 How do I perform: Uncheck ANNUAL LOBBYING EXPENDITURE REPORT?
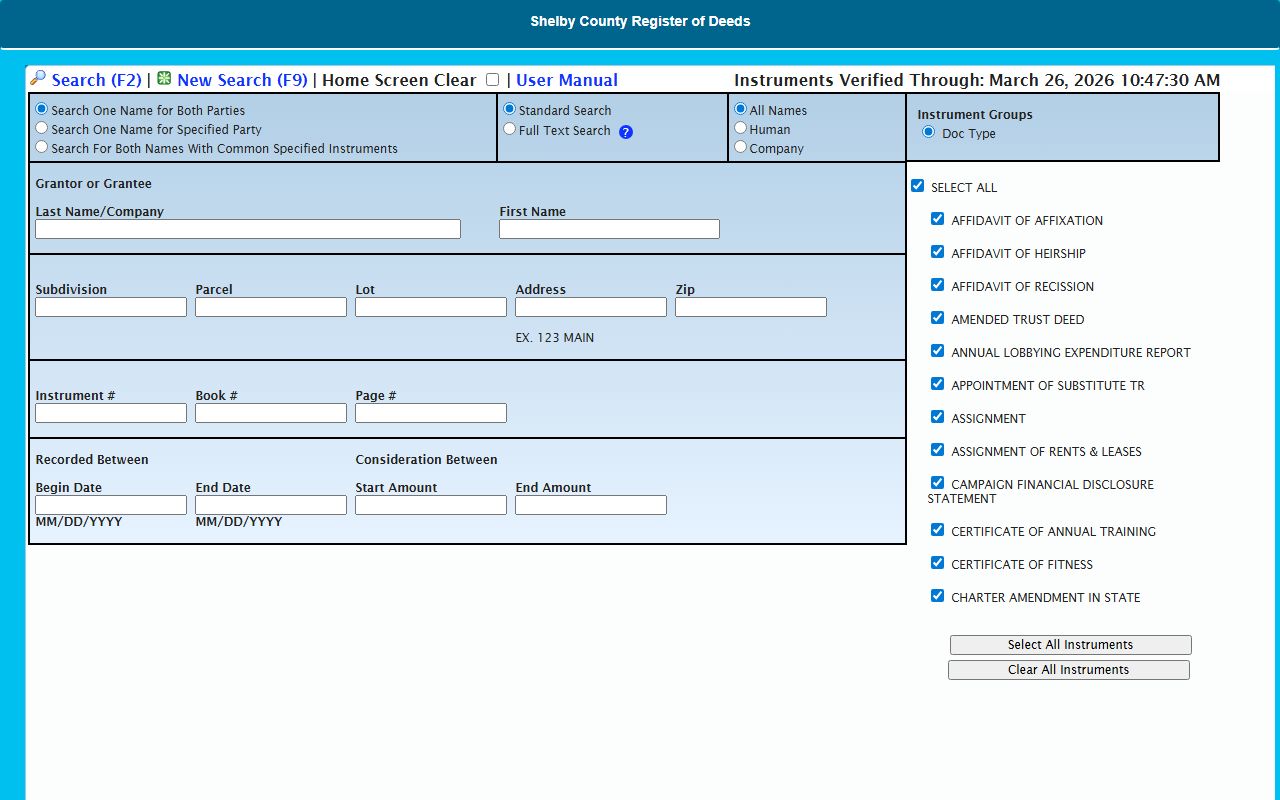[938, 351]
